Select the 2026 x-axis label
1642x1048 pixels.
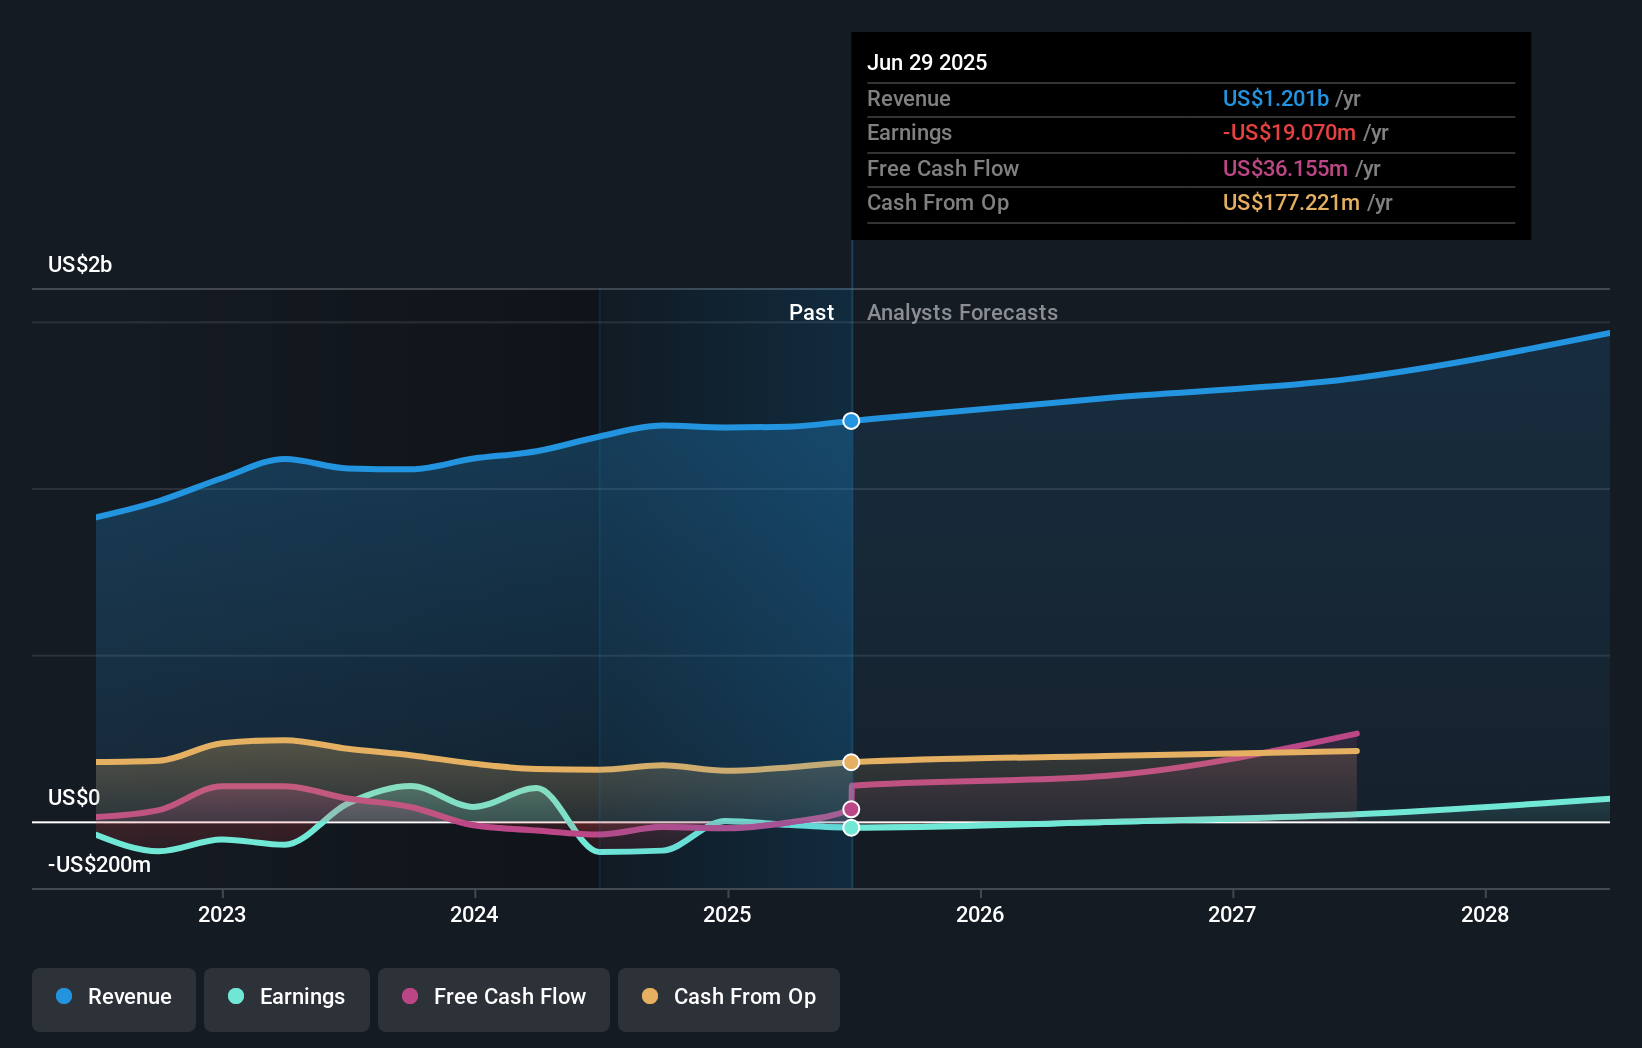[x=980, y=914]
